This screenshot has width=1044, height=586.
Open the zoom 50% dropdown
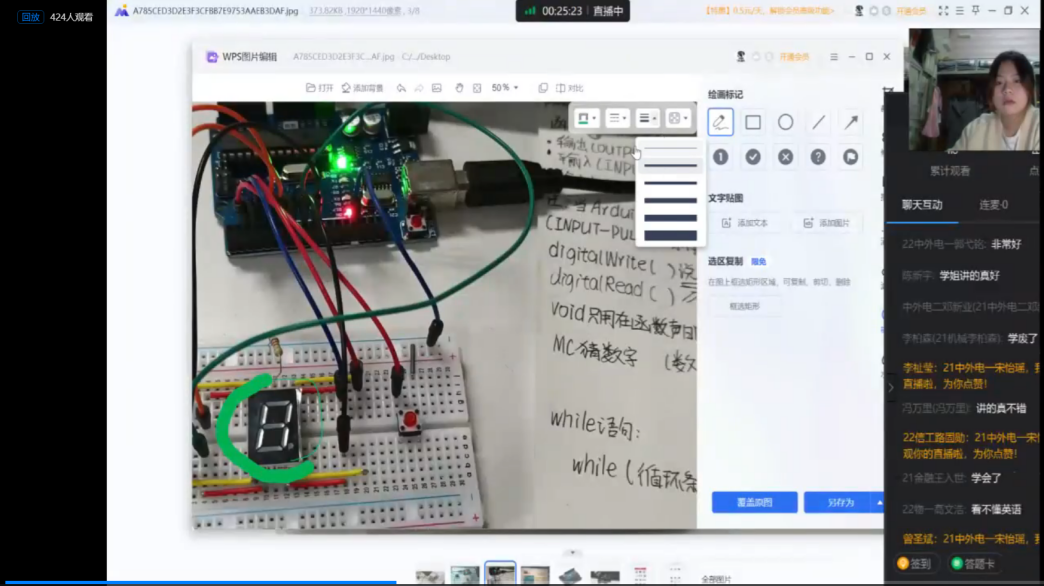[x=505, y=88]
